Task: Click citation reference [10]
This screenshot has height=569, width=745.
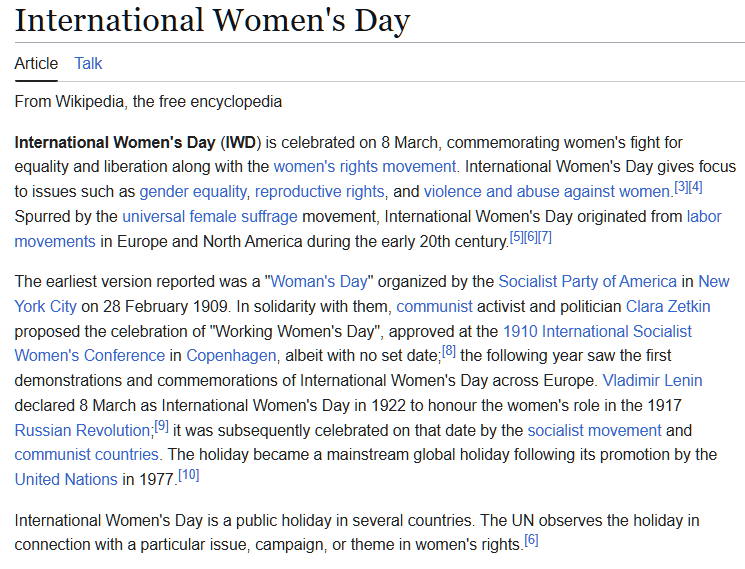Action: click(x=189, y=475)
